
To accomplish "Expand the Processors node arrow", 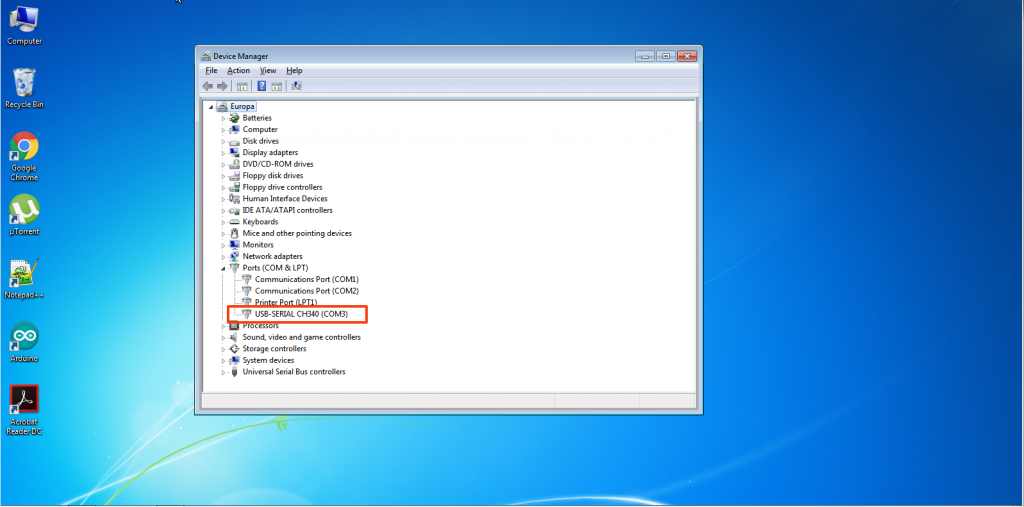I will click(223, 326).
